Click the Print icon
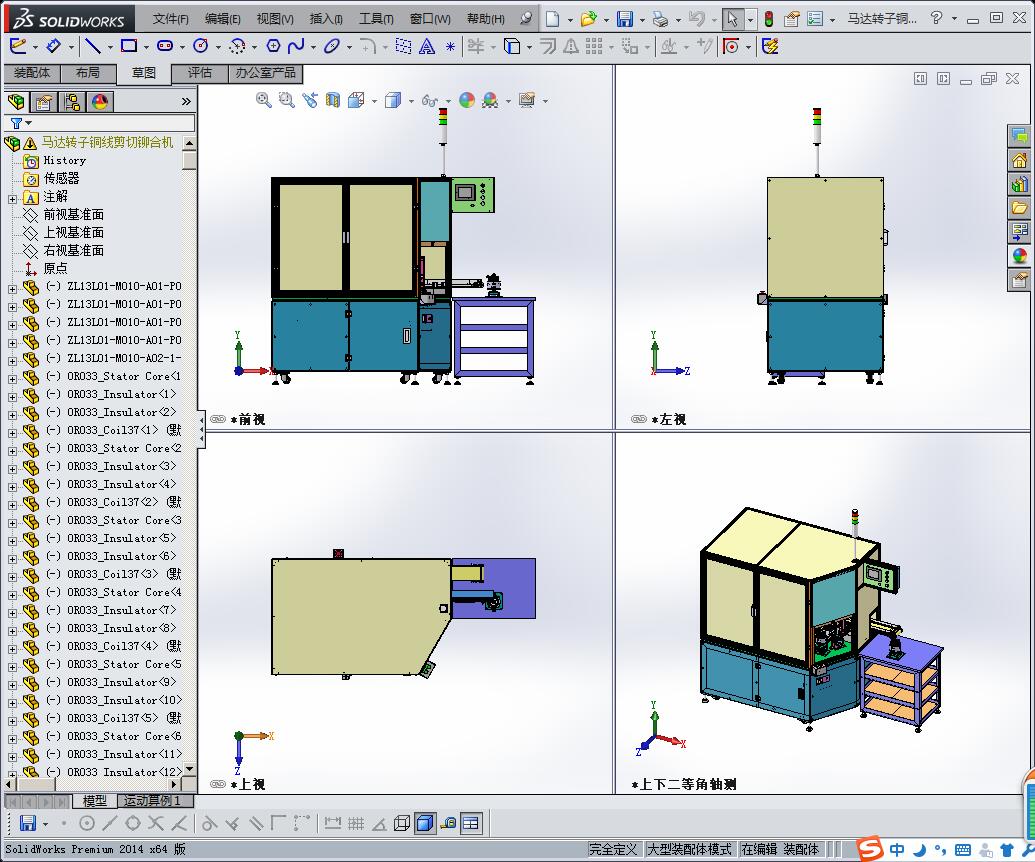 tap(660, 18)
